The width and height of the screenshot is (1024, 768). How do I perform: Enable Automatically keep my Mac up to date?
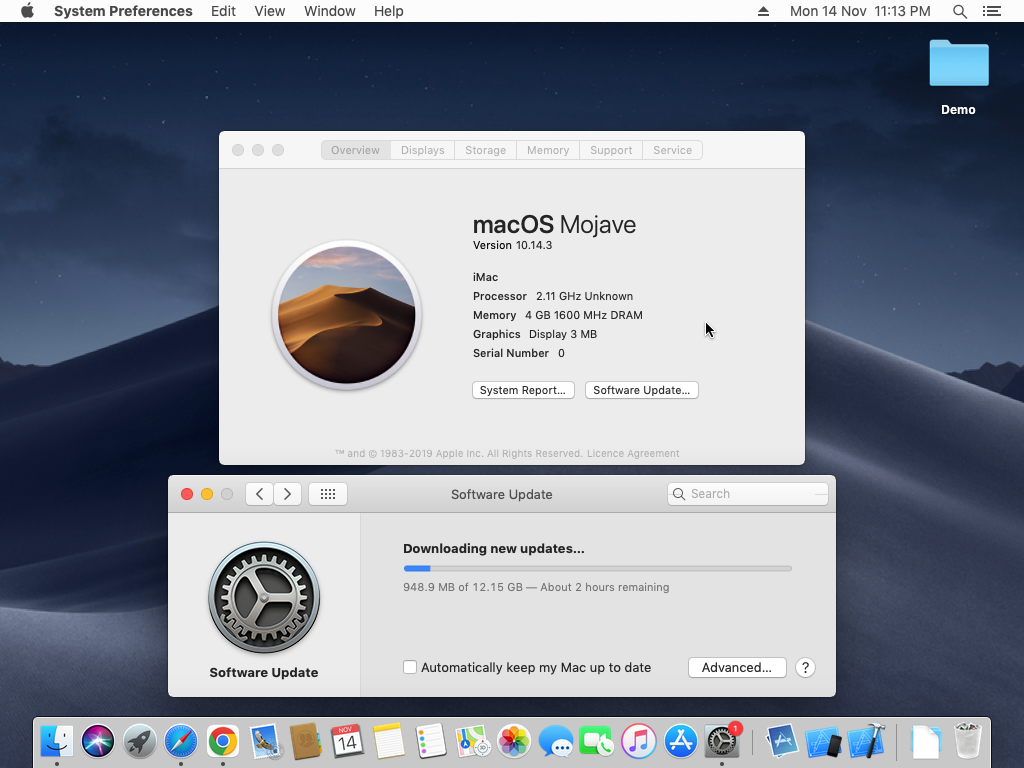coord(409,667)
